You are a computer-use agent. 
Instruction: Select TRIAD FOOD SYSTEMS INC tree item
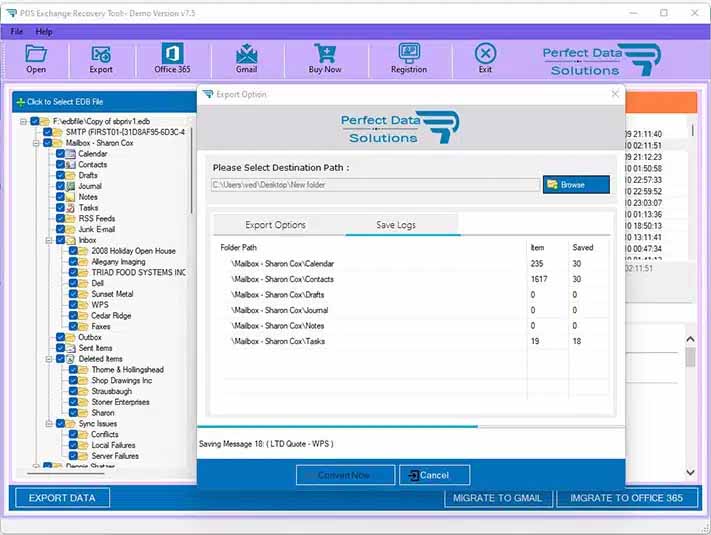(139, 272)
